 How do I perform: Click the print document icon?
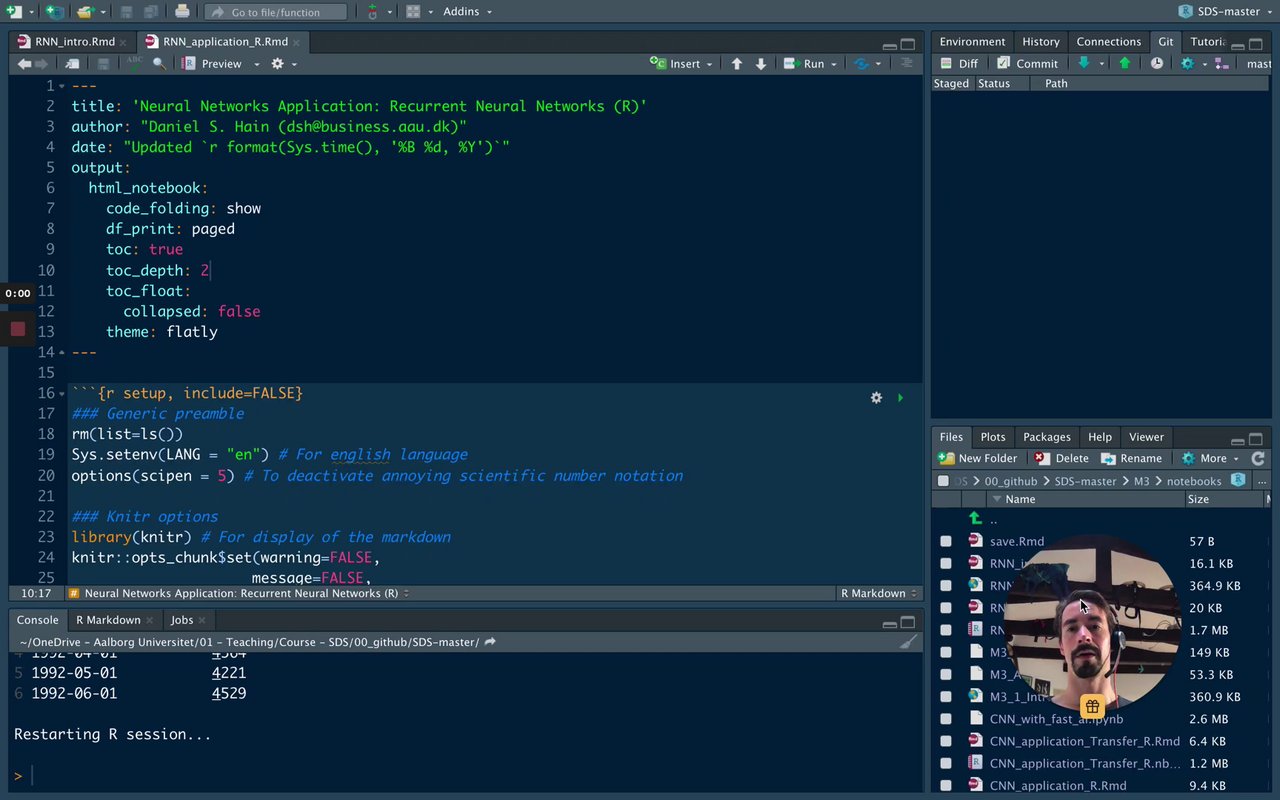182,12
